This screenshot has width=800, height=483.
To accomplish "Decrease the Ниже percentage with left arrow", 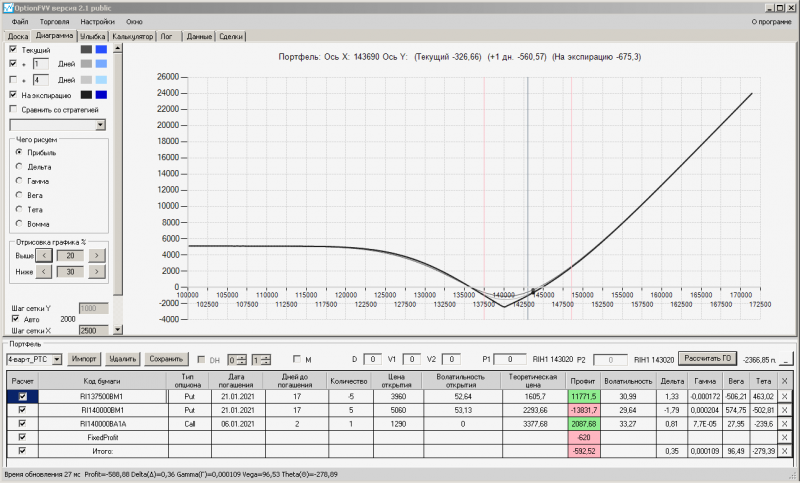I will pos(44,272).
